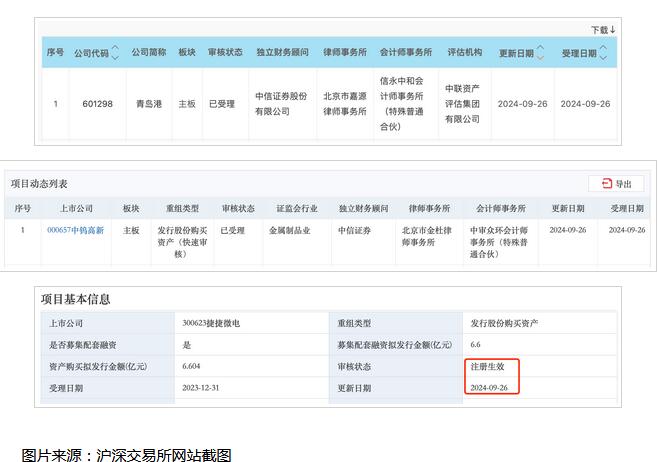Screen dimensions: 659x462
Task: Open the 000657中钨高新 company link
Action: [75, 230]
